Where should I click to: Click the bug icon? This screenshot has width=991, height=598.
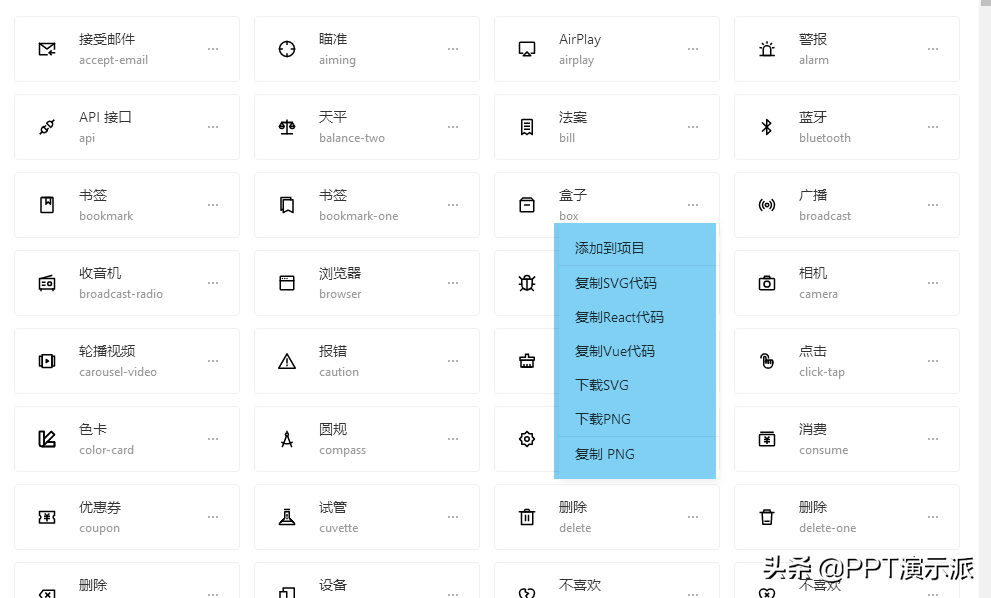point(526,283)
